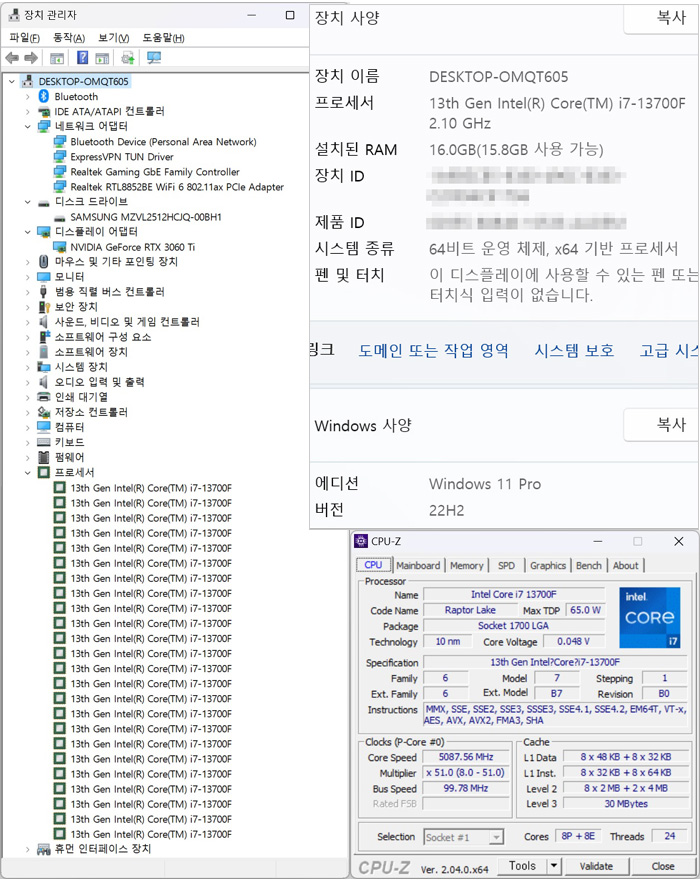Click the Threads value 24 in CPU-Z

(670, 836)
